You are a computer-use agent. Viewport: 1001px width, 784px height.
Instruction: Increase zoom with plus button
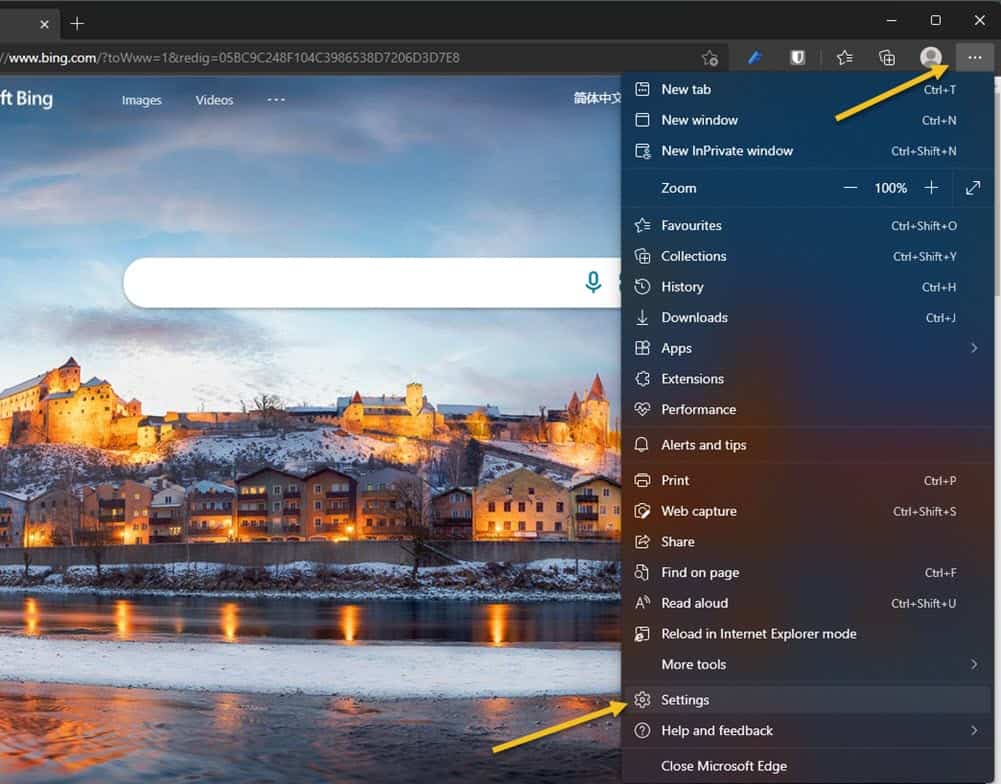coord(931,188)
